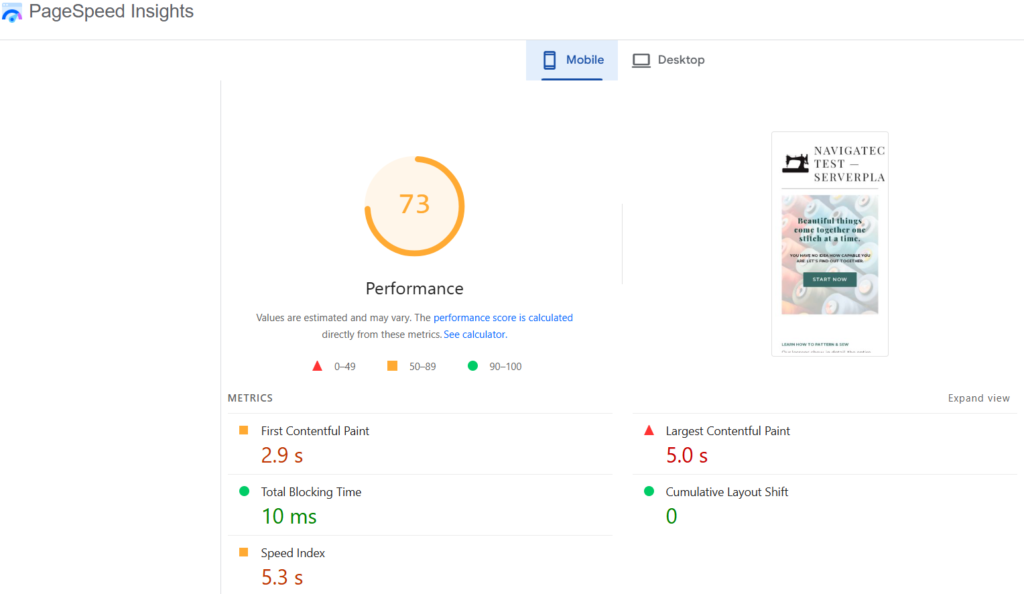Open the PageSpeed Insights title
The width and height of the screenshot is (1024, 594).
pyautogui.click(x=111, y=12)
